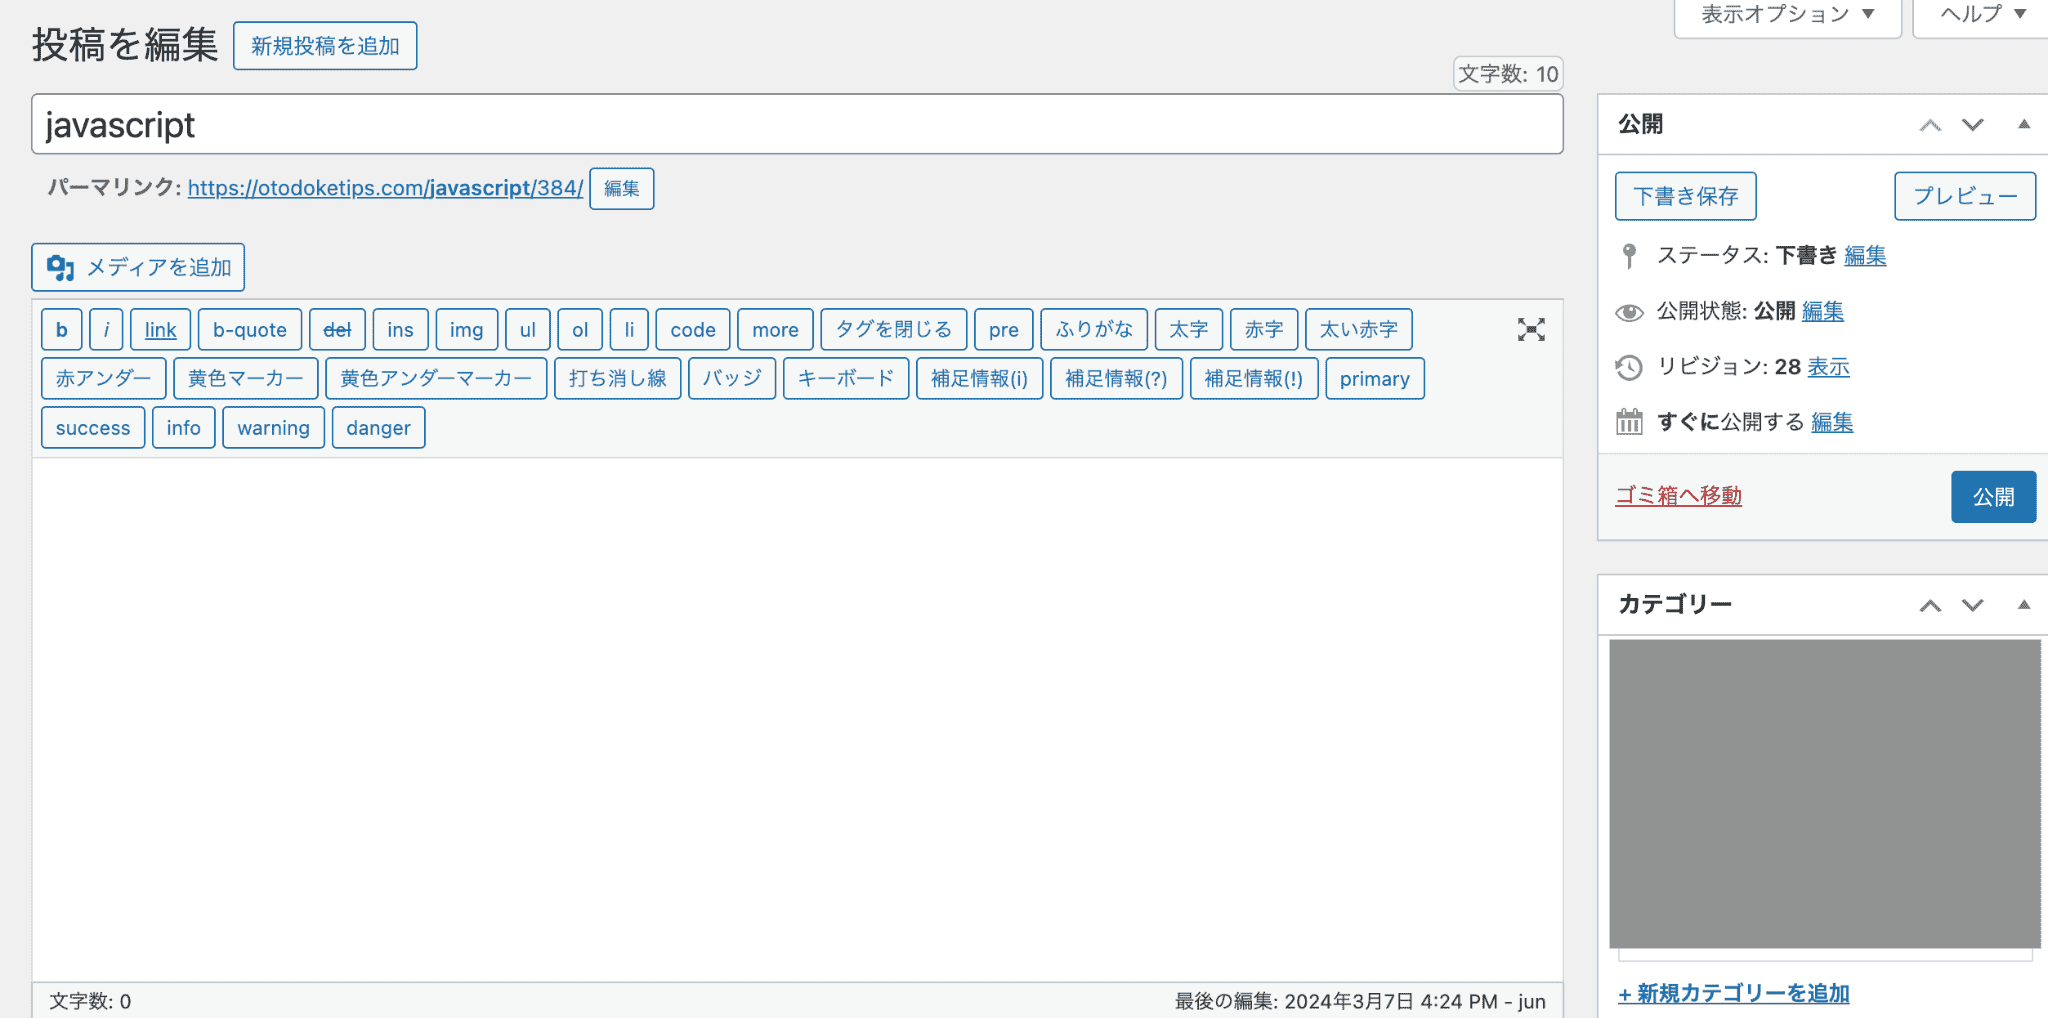This screenshot has width=2048, height=1018.
Task: Insert image with img button
Action: click(466, 330)
